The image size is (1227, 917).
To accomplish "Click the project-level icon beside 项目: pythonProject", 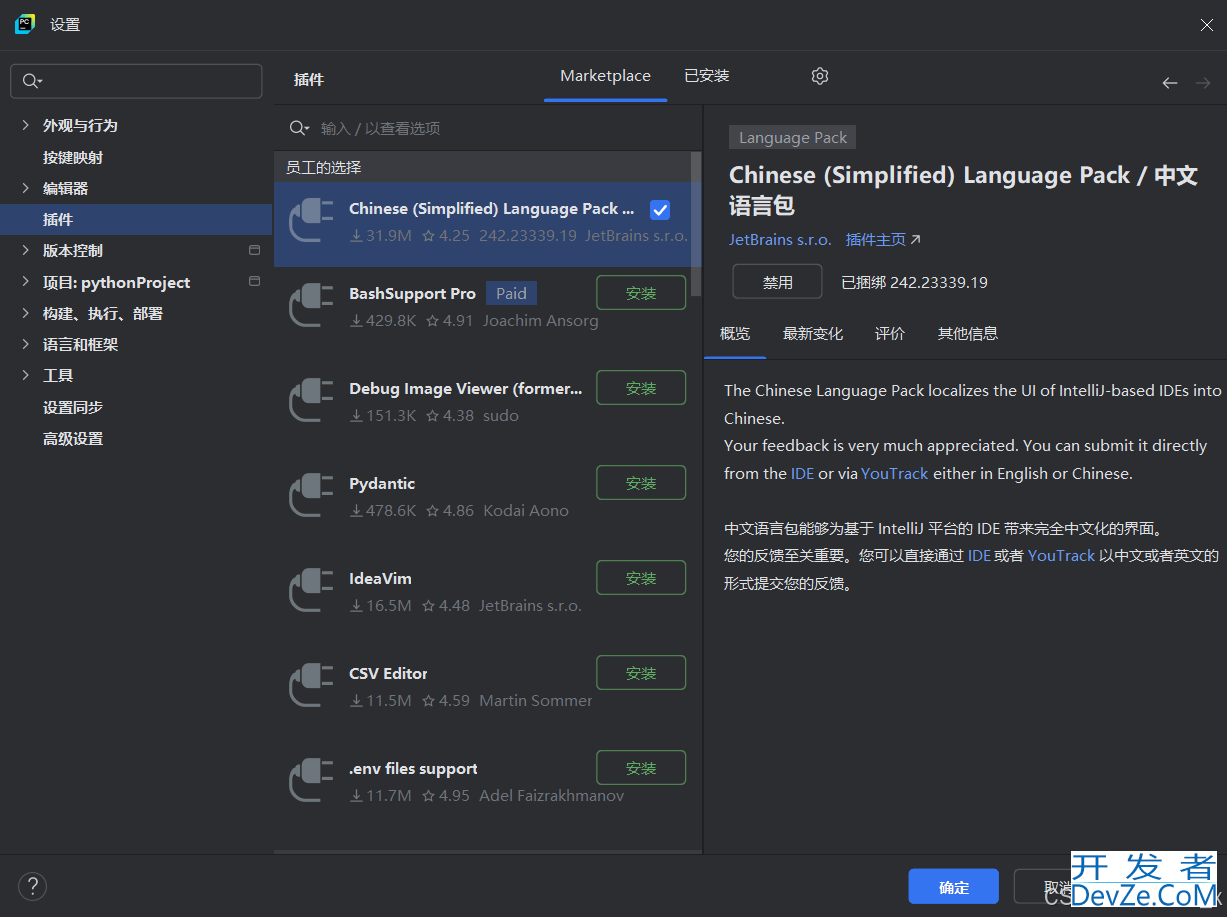I will point(254,282).
